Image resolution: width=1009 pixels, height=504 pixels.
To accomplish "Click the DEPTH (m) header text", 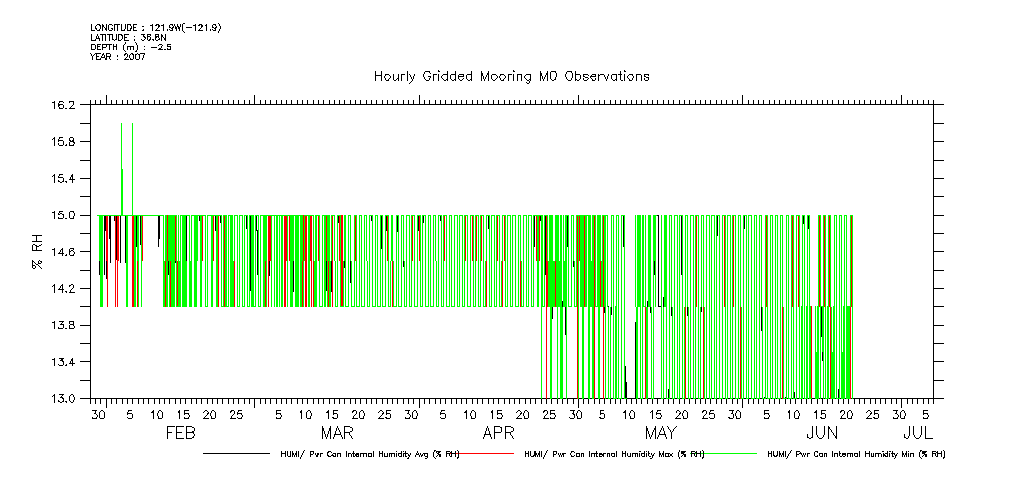I will 131,47.
